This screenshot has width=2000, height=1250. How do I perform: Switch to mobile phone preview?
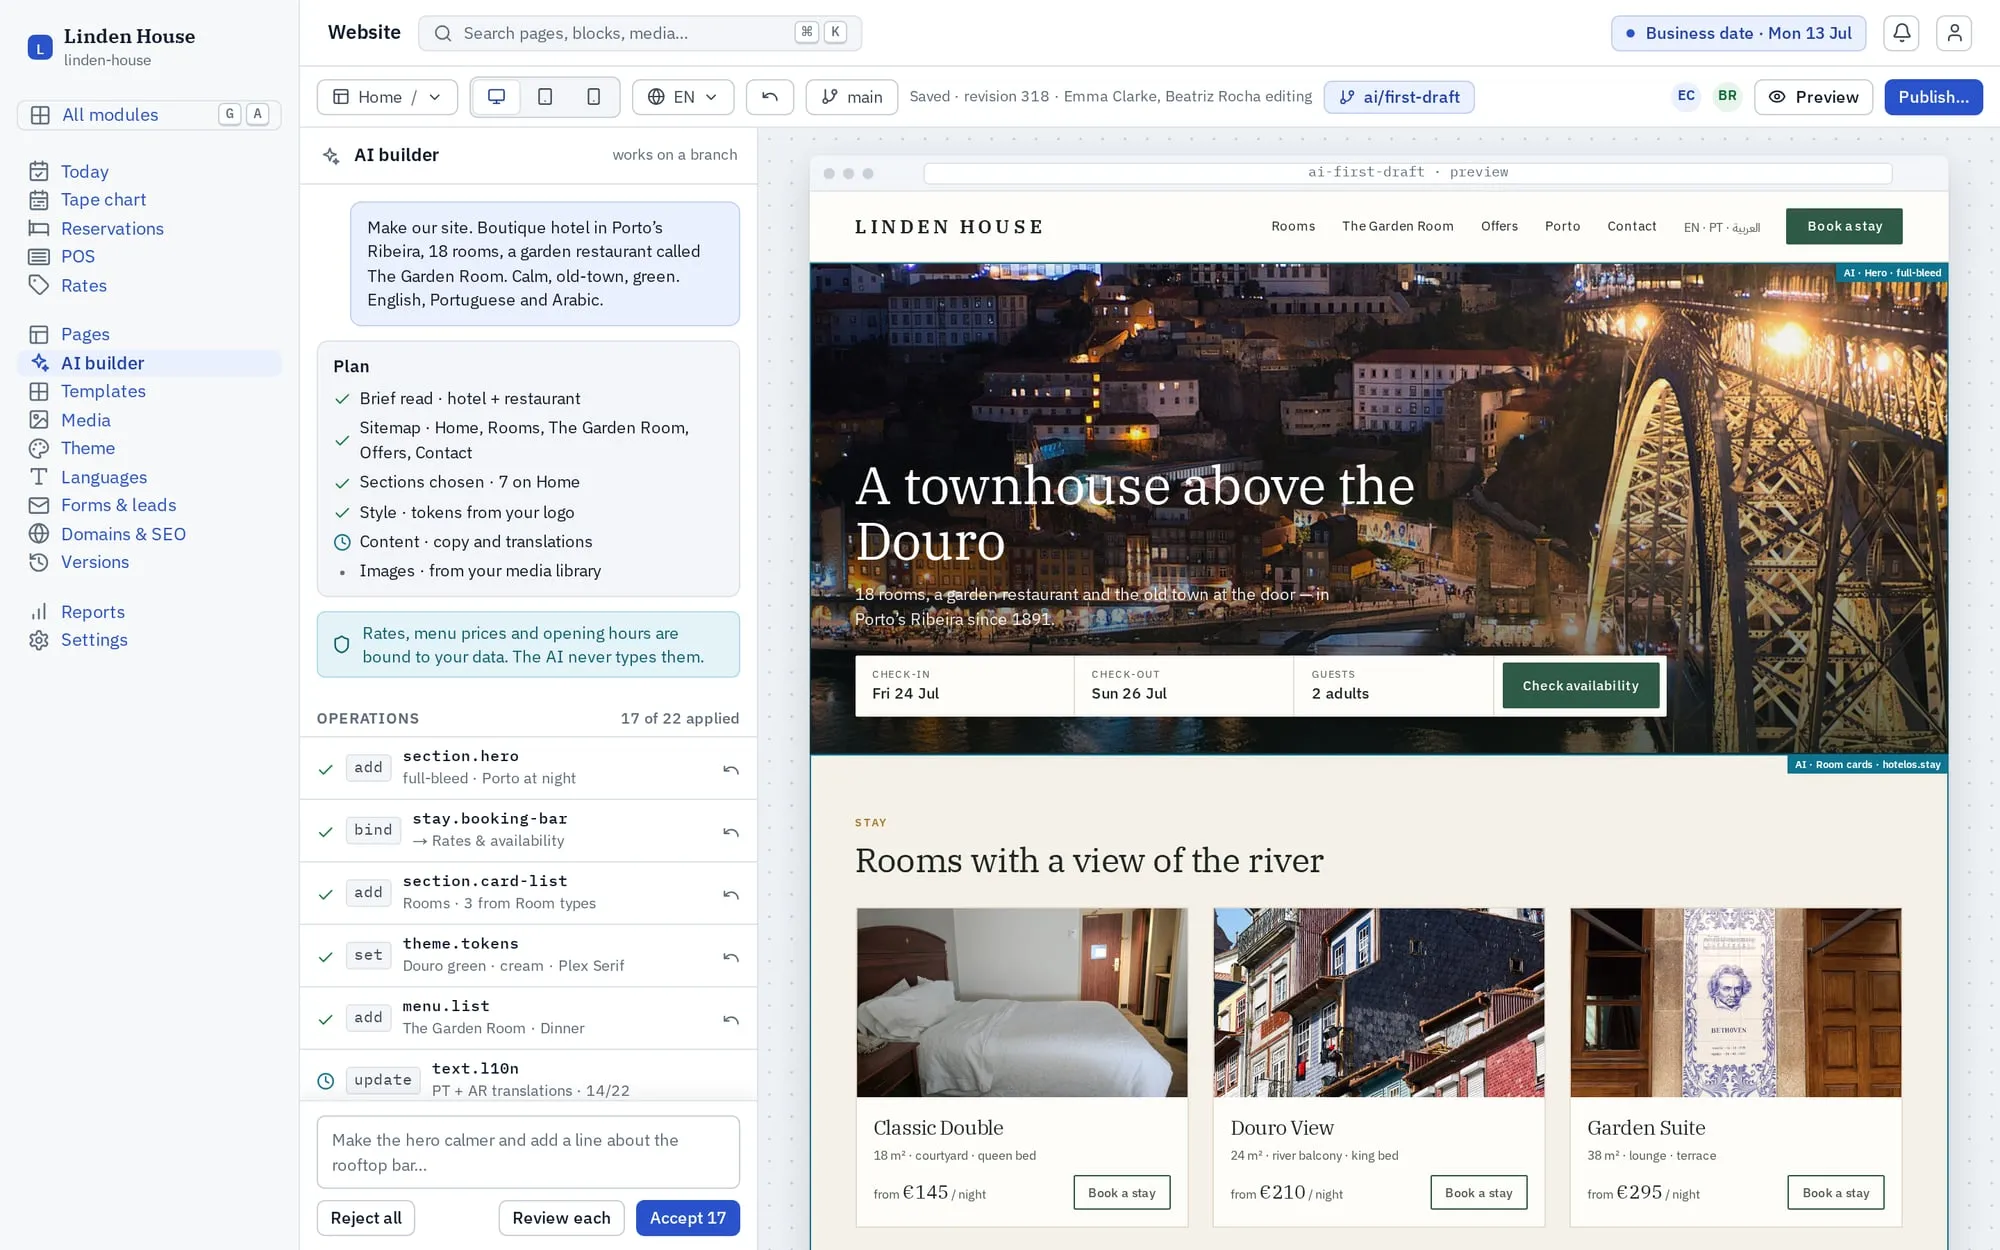[x=593, y=97]
